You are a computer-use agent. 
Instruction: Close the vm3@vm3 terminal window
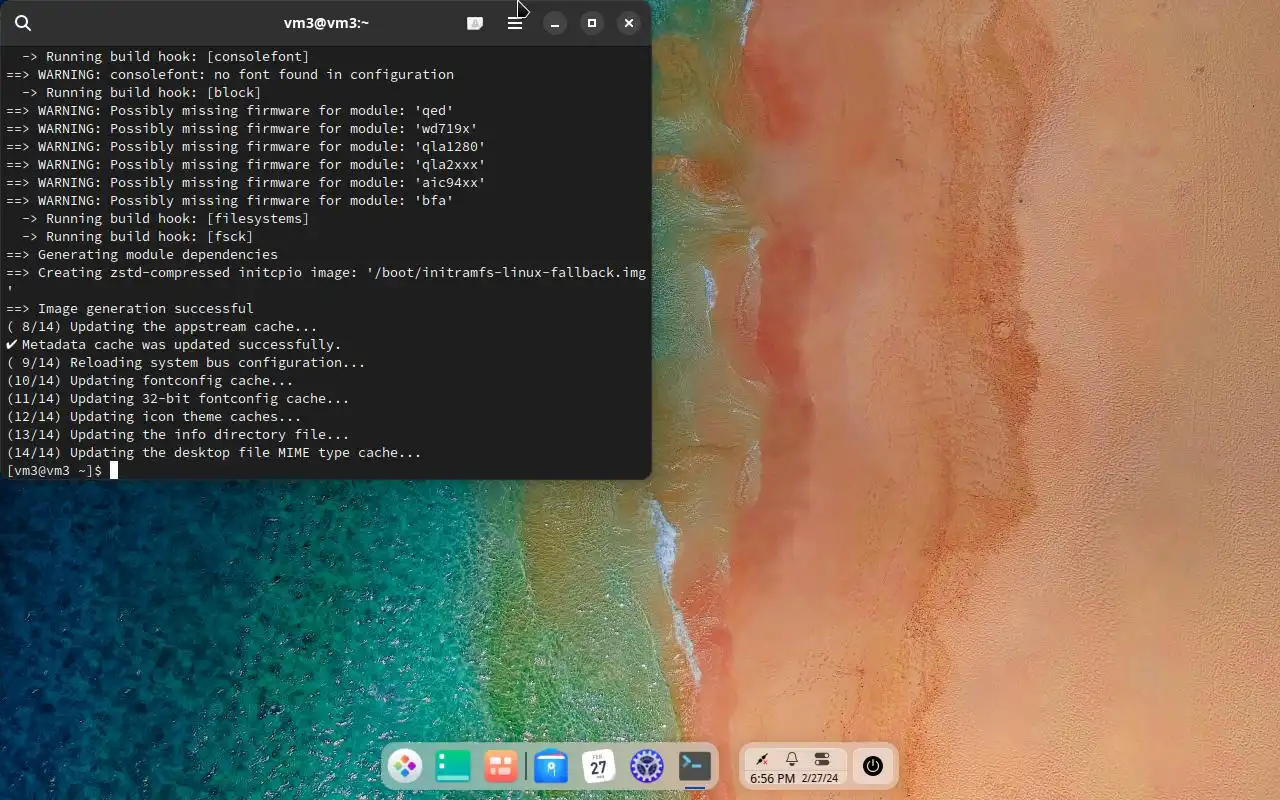(628, 23)
